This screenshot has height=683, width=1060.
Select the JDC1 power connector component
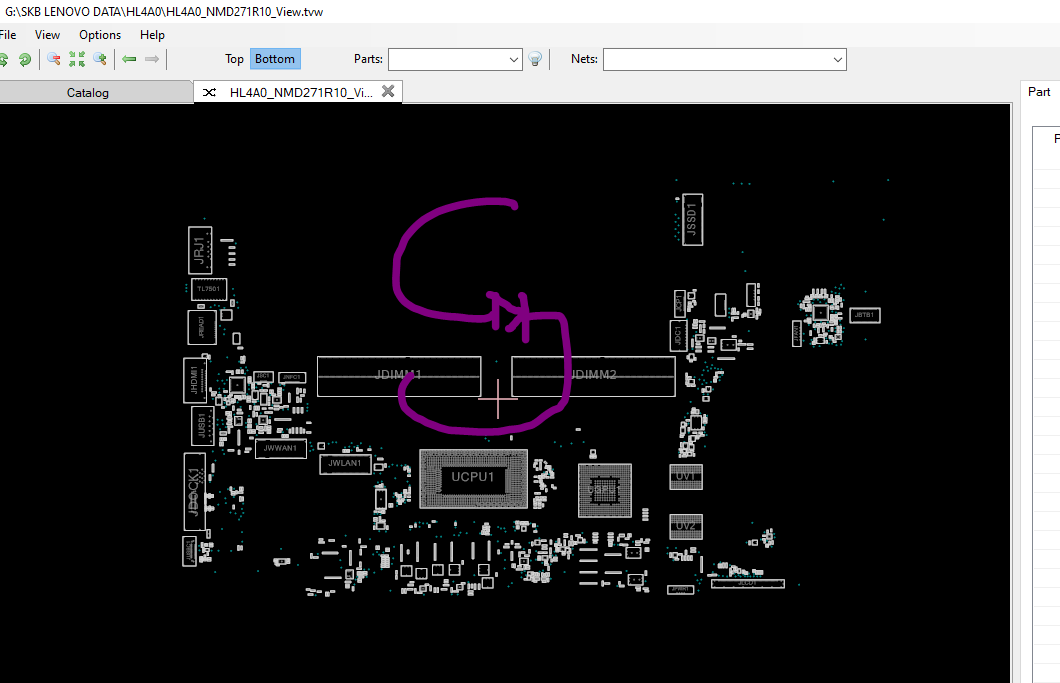coord(679,336)
